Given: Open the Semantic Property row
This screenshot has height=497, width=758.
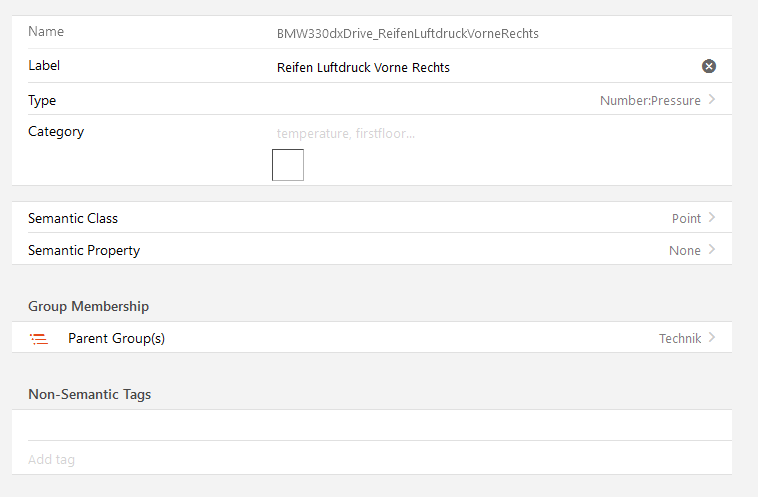Looking at the screenshot, I should pyautogui.click(x=84, y=250).
